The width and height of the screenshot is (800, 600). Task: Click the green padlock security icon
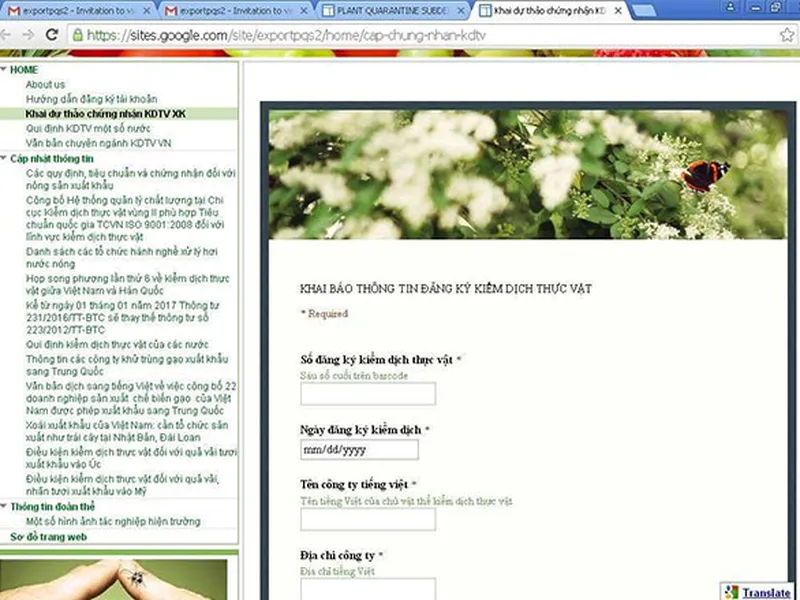77,34
